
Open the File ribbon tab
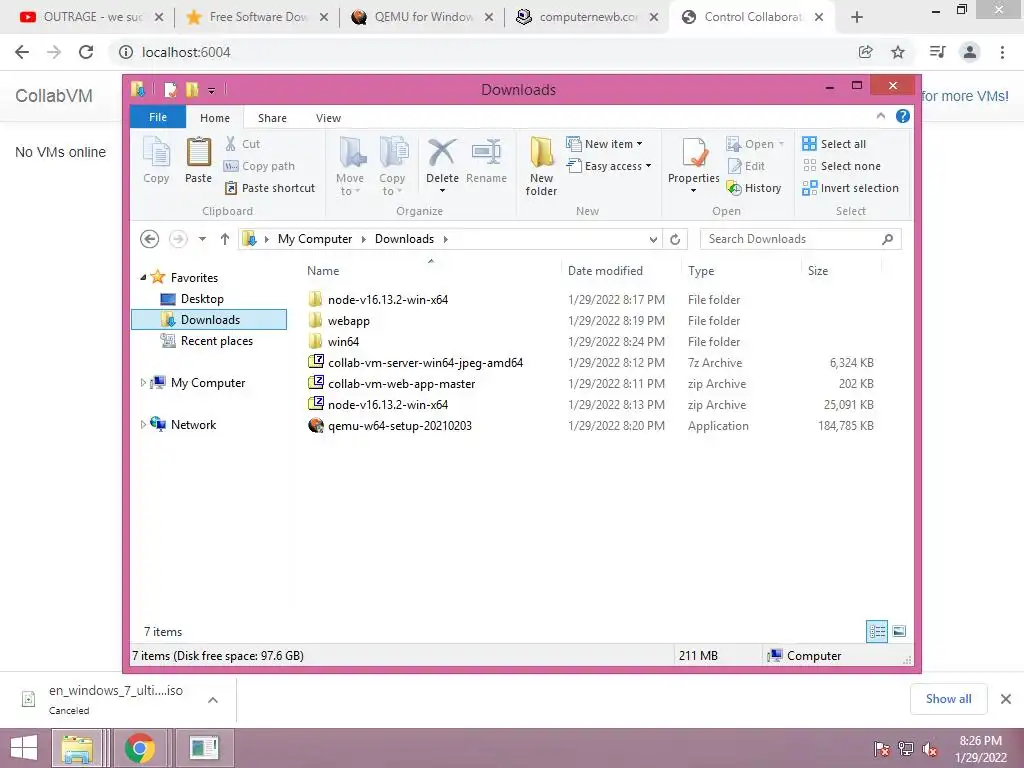coord(158,118)
